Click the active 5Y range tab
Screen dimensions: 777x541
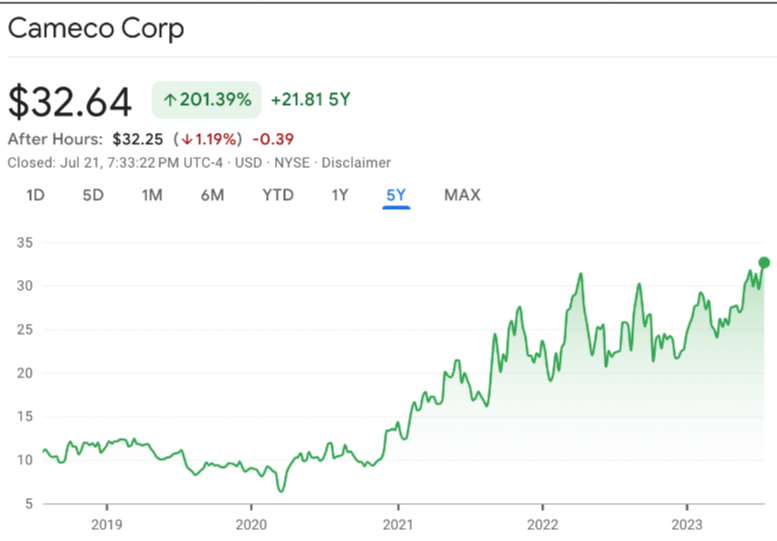(x=396, y=195)
